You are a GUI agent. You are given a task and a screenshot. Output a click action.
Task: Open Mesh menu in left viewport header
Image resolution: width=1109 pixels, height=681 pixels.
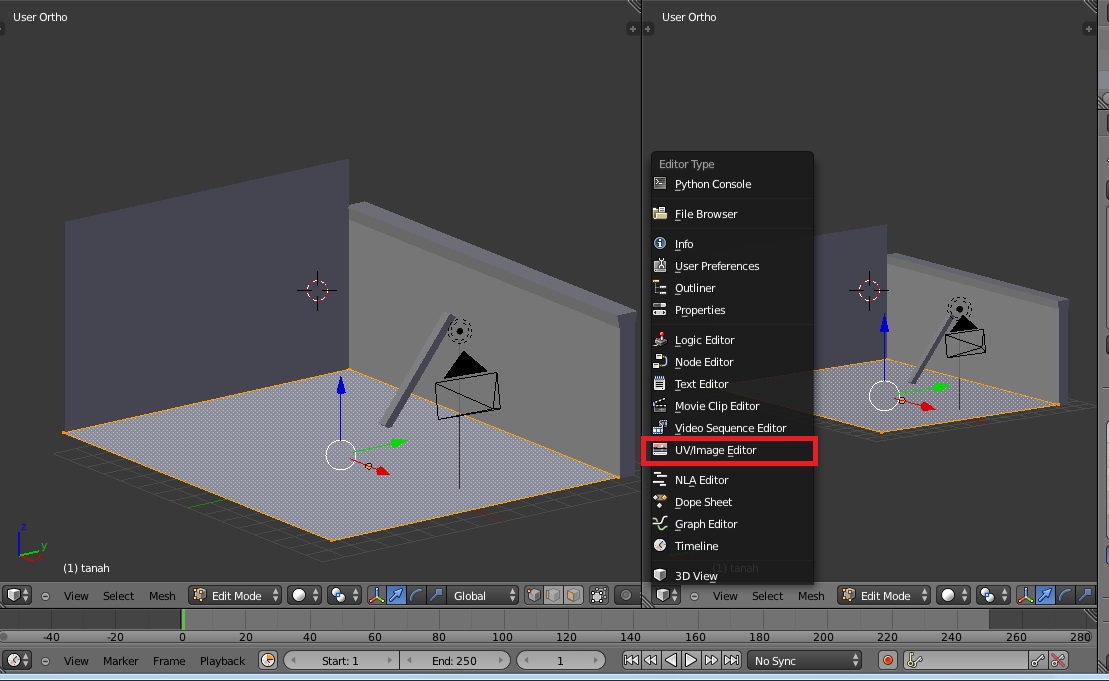[162, 596]
